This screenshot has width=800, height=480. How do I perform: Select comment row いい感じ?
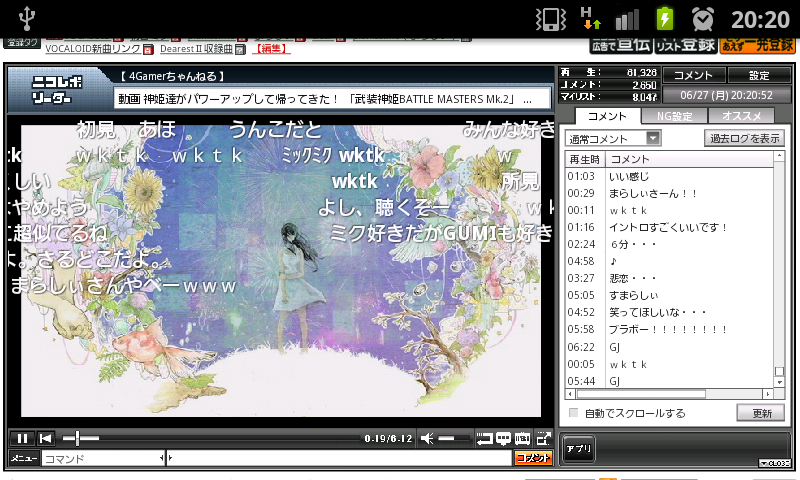pos(669,176)
